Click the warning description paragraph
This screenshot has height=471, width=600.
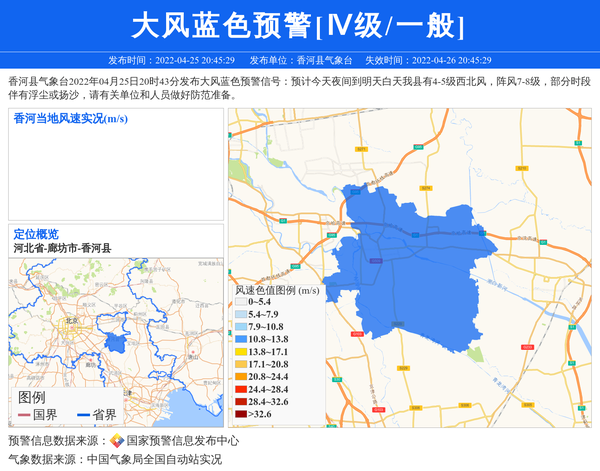tap(300, 88)
